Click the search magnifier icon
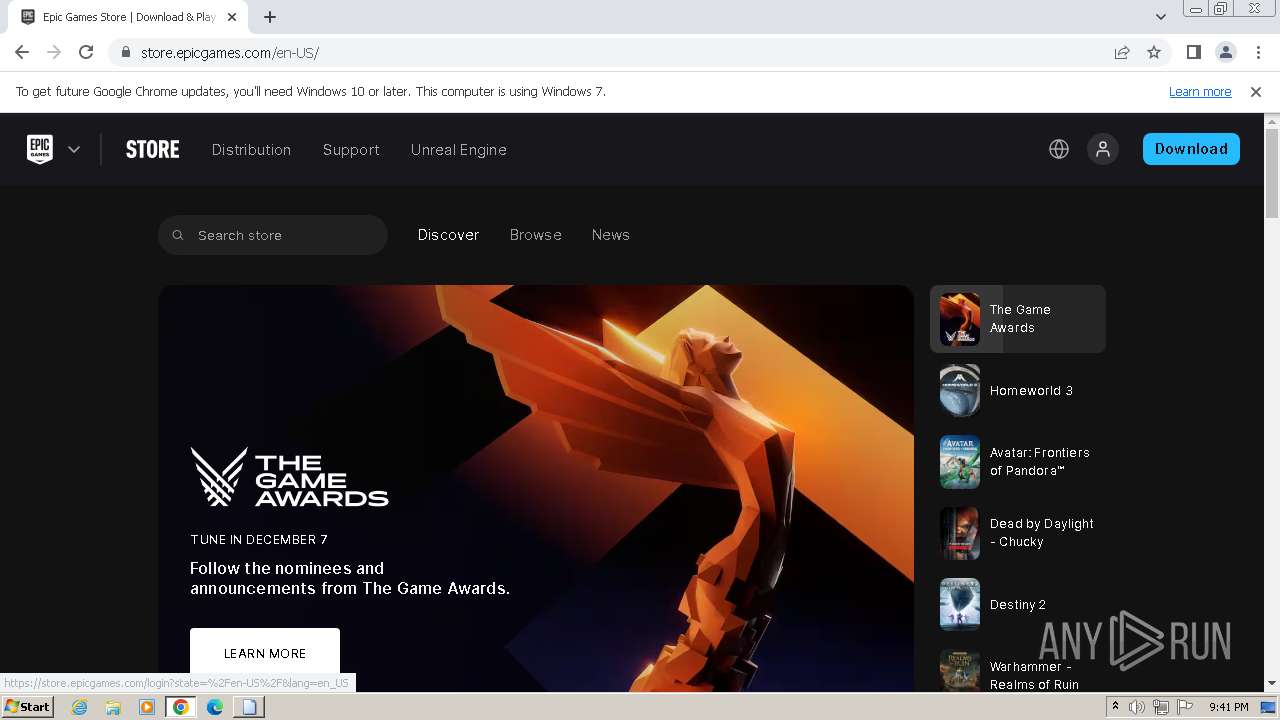 (x=178, y=235)
